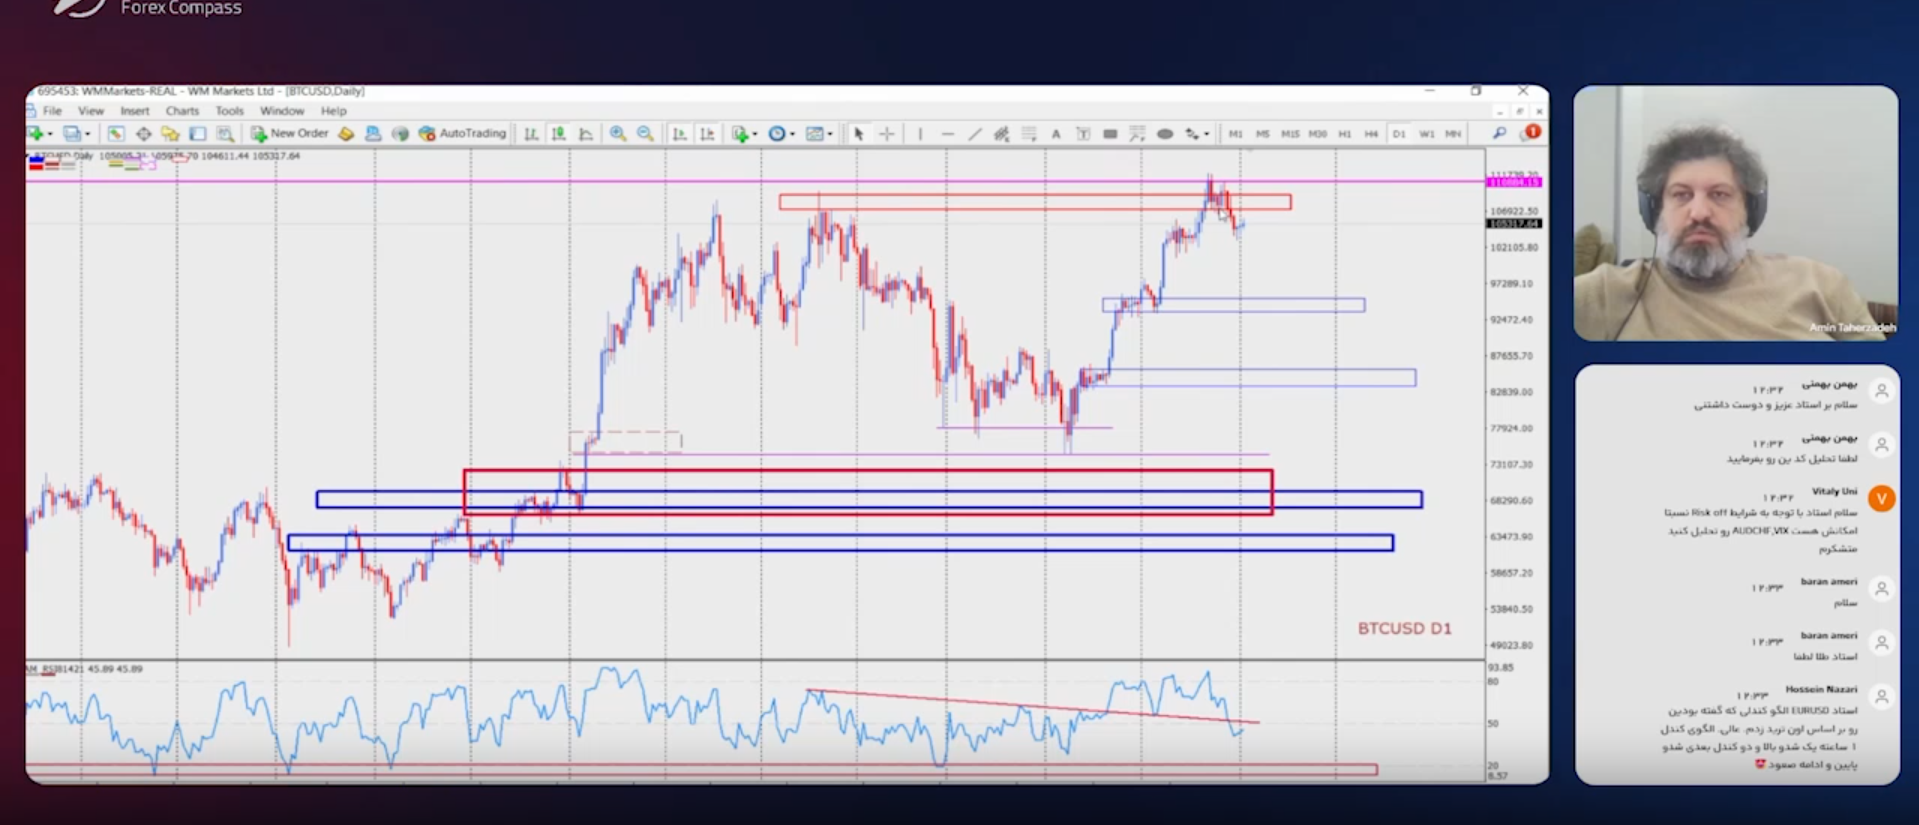Screen dimensions: 1919x825
Task: Click the Zoom Out magnifier icon
Action: [645, 134]
